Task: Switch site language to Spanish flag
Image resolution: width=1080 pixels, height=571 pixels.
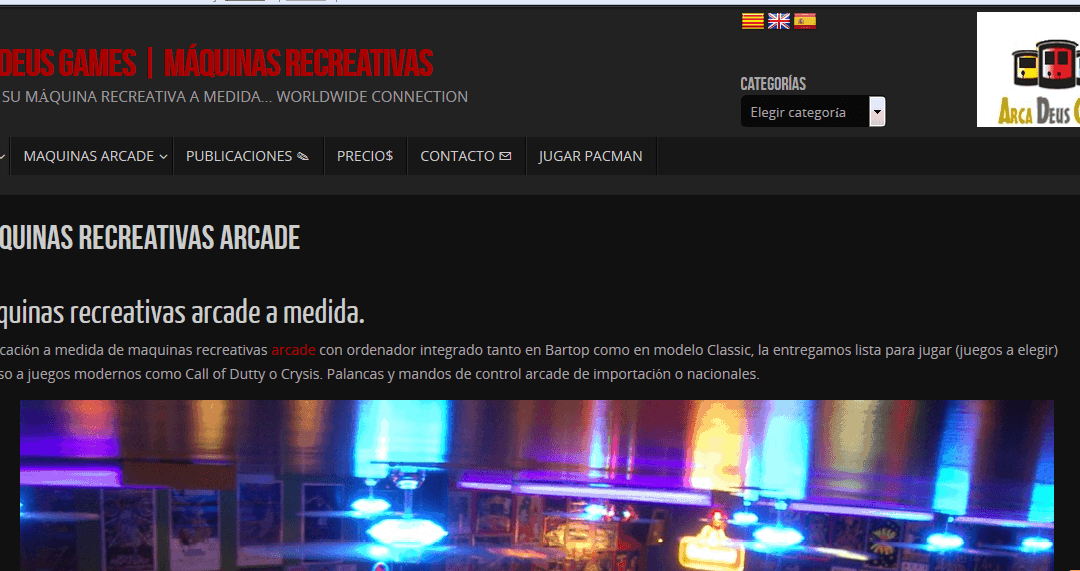Action: tap(804, 21)
